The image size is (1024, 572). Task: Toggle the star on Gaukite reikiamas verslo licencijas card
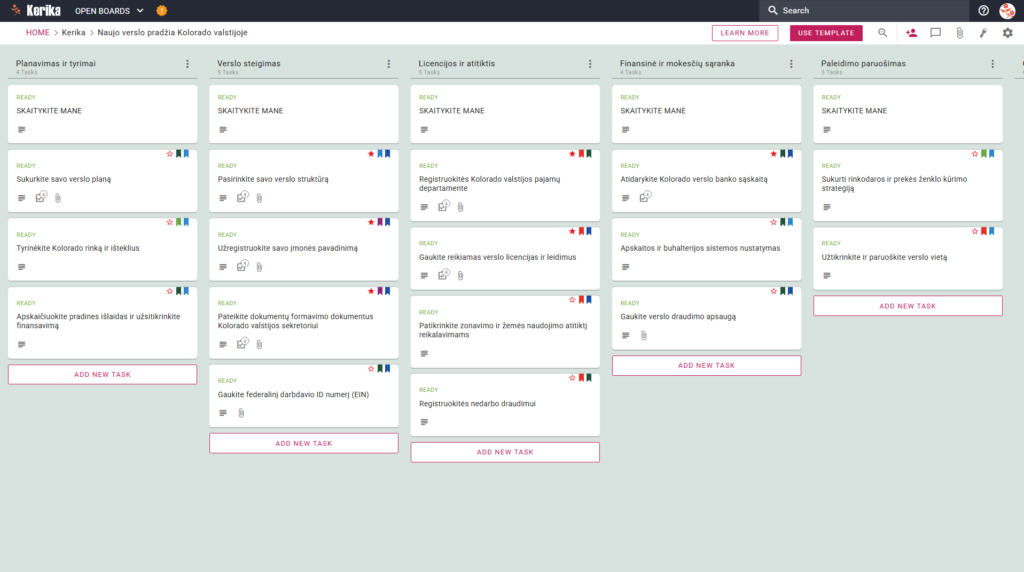572,231
